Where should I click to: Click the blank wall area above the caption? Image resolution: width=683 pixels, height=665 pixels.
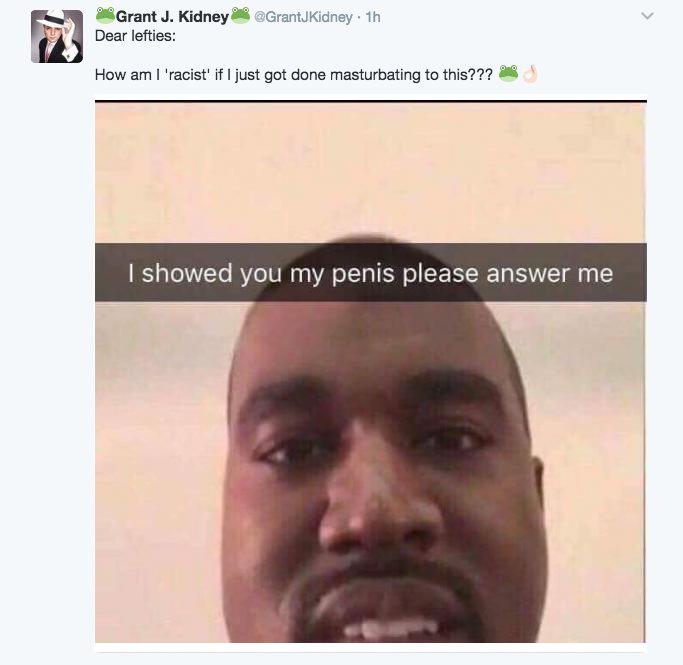(x=371, y=170)
